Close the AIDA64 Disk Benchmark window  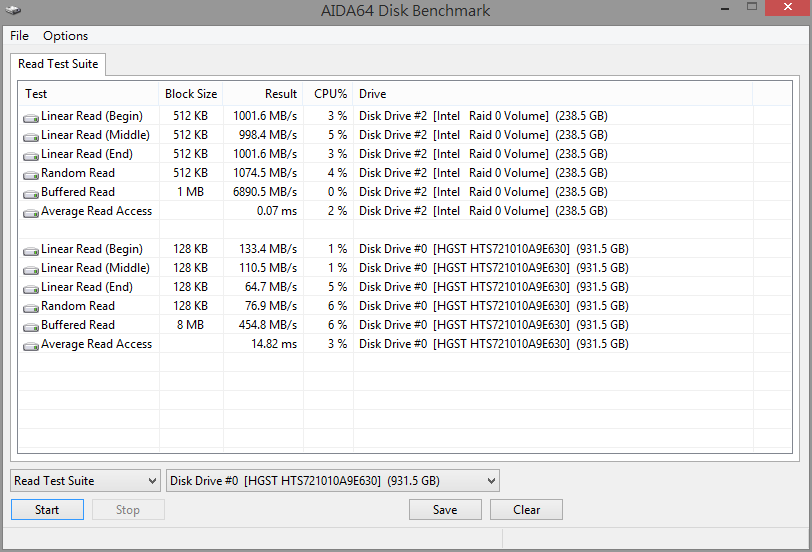[x=788, y=7]
